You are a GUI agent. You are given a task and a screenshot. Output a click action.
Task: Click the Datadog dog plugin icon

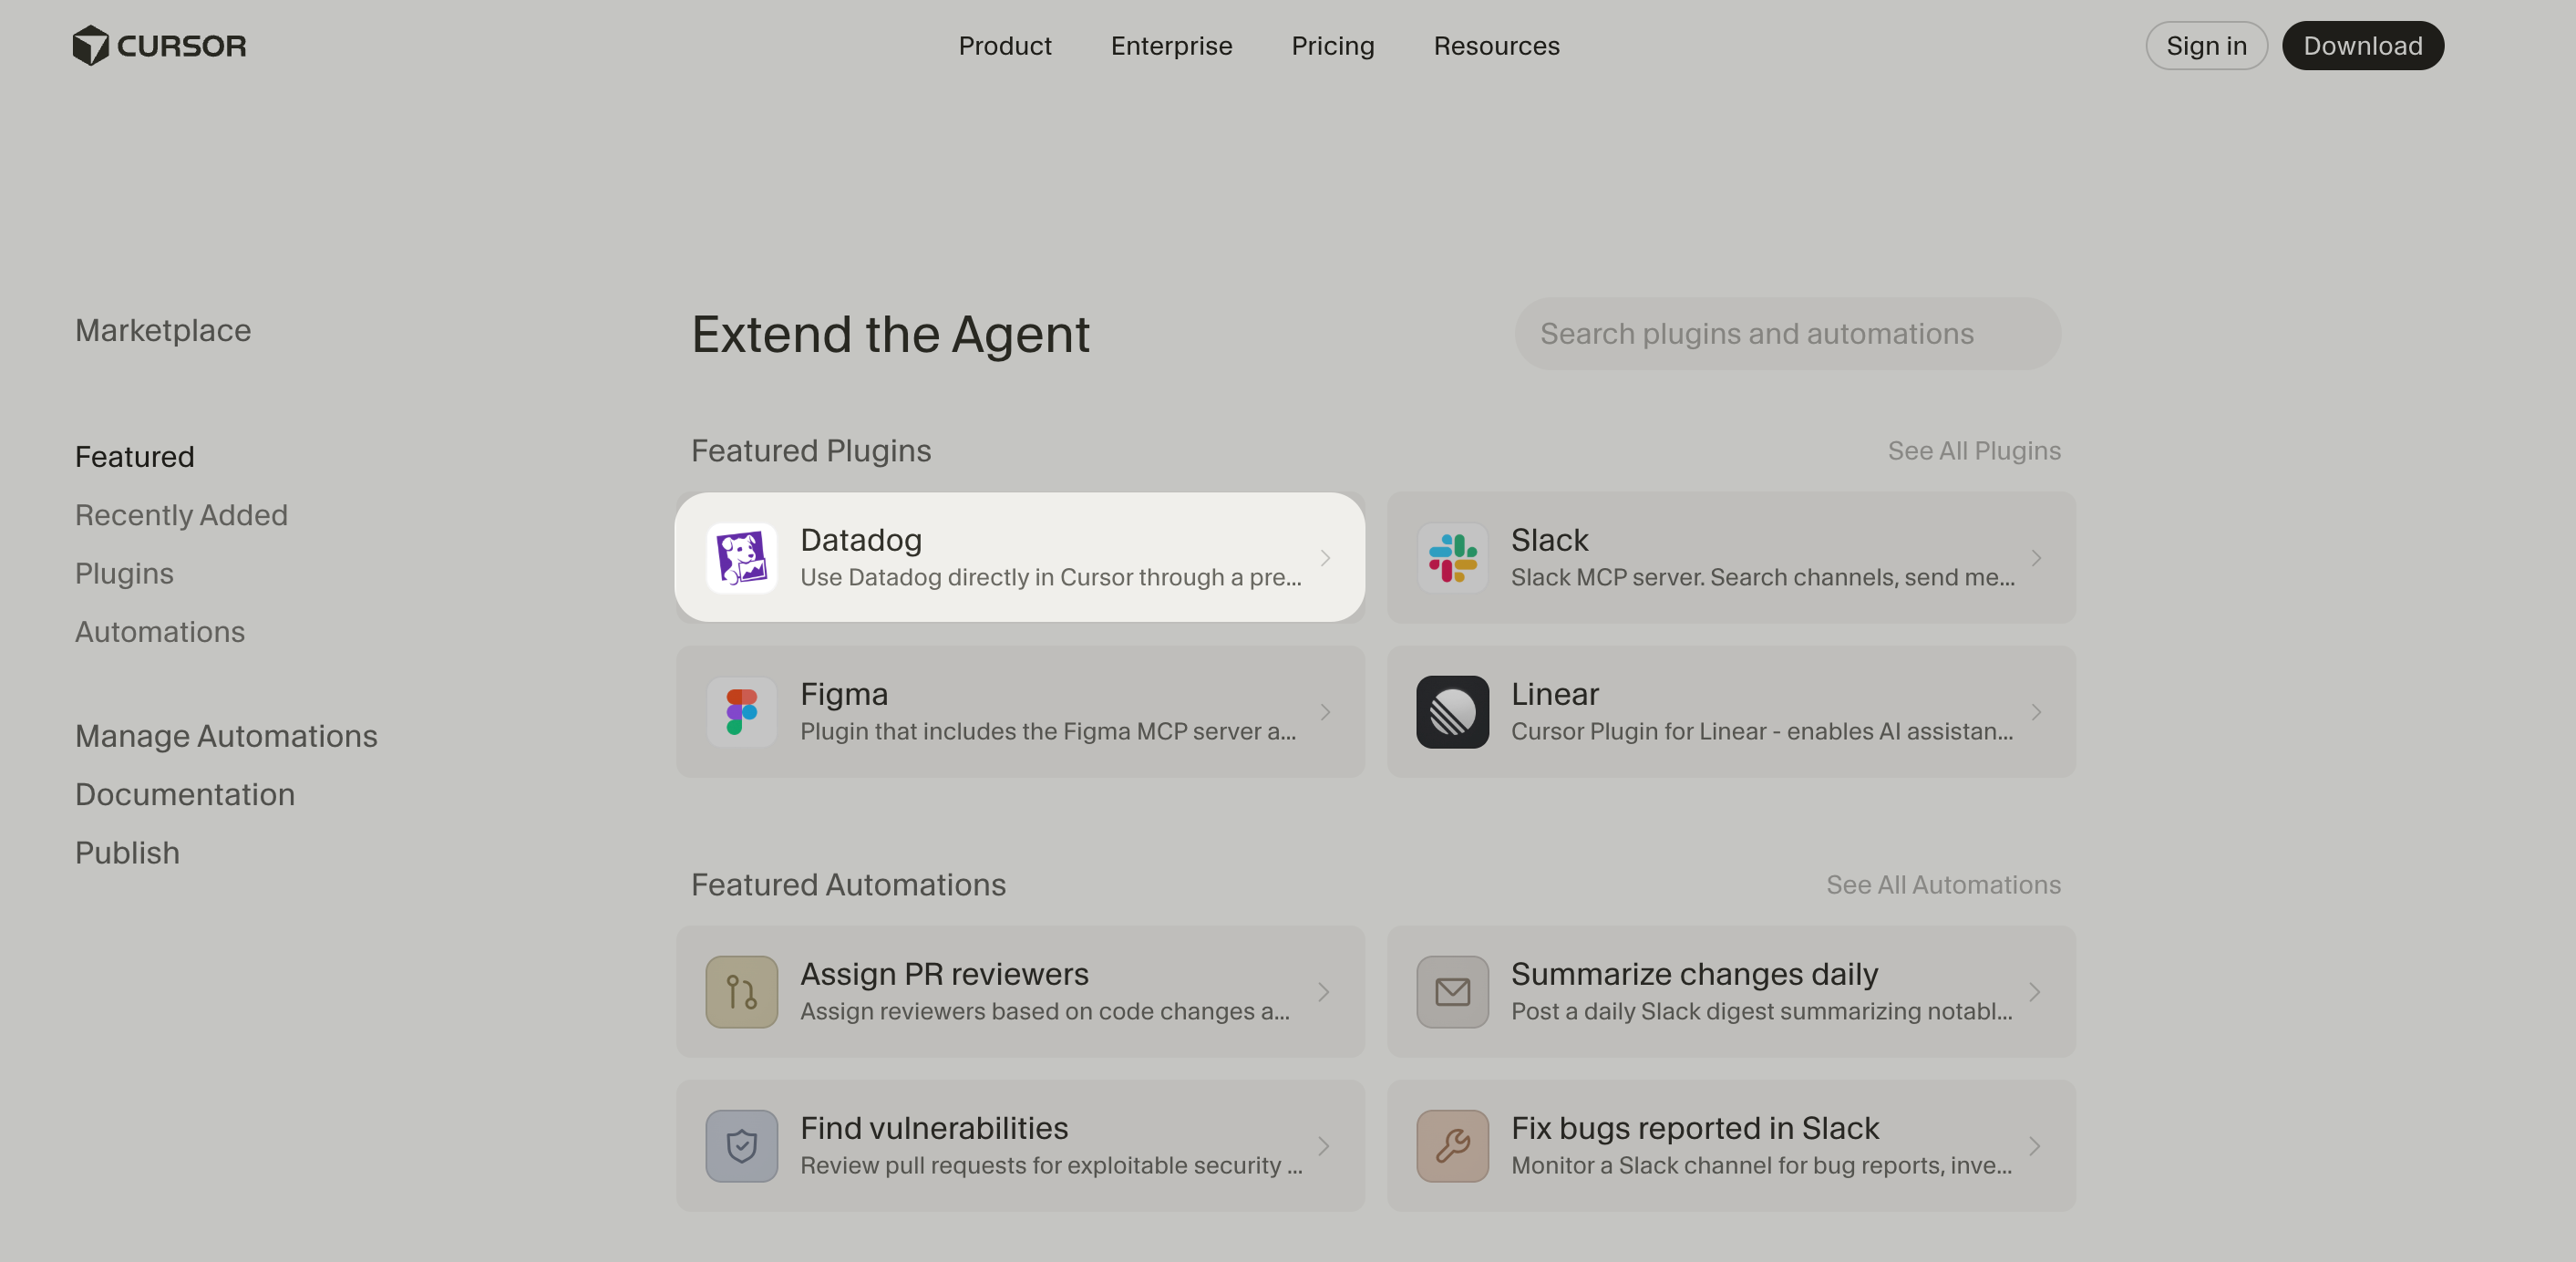pyautogui.click(x=741, y=558)
